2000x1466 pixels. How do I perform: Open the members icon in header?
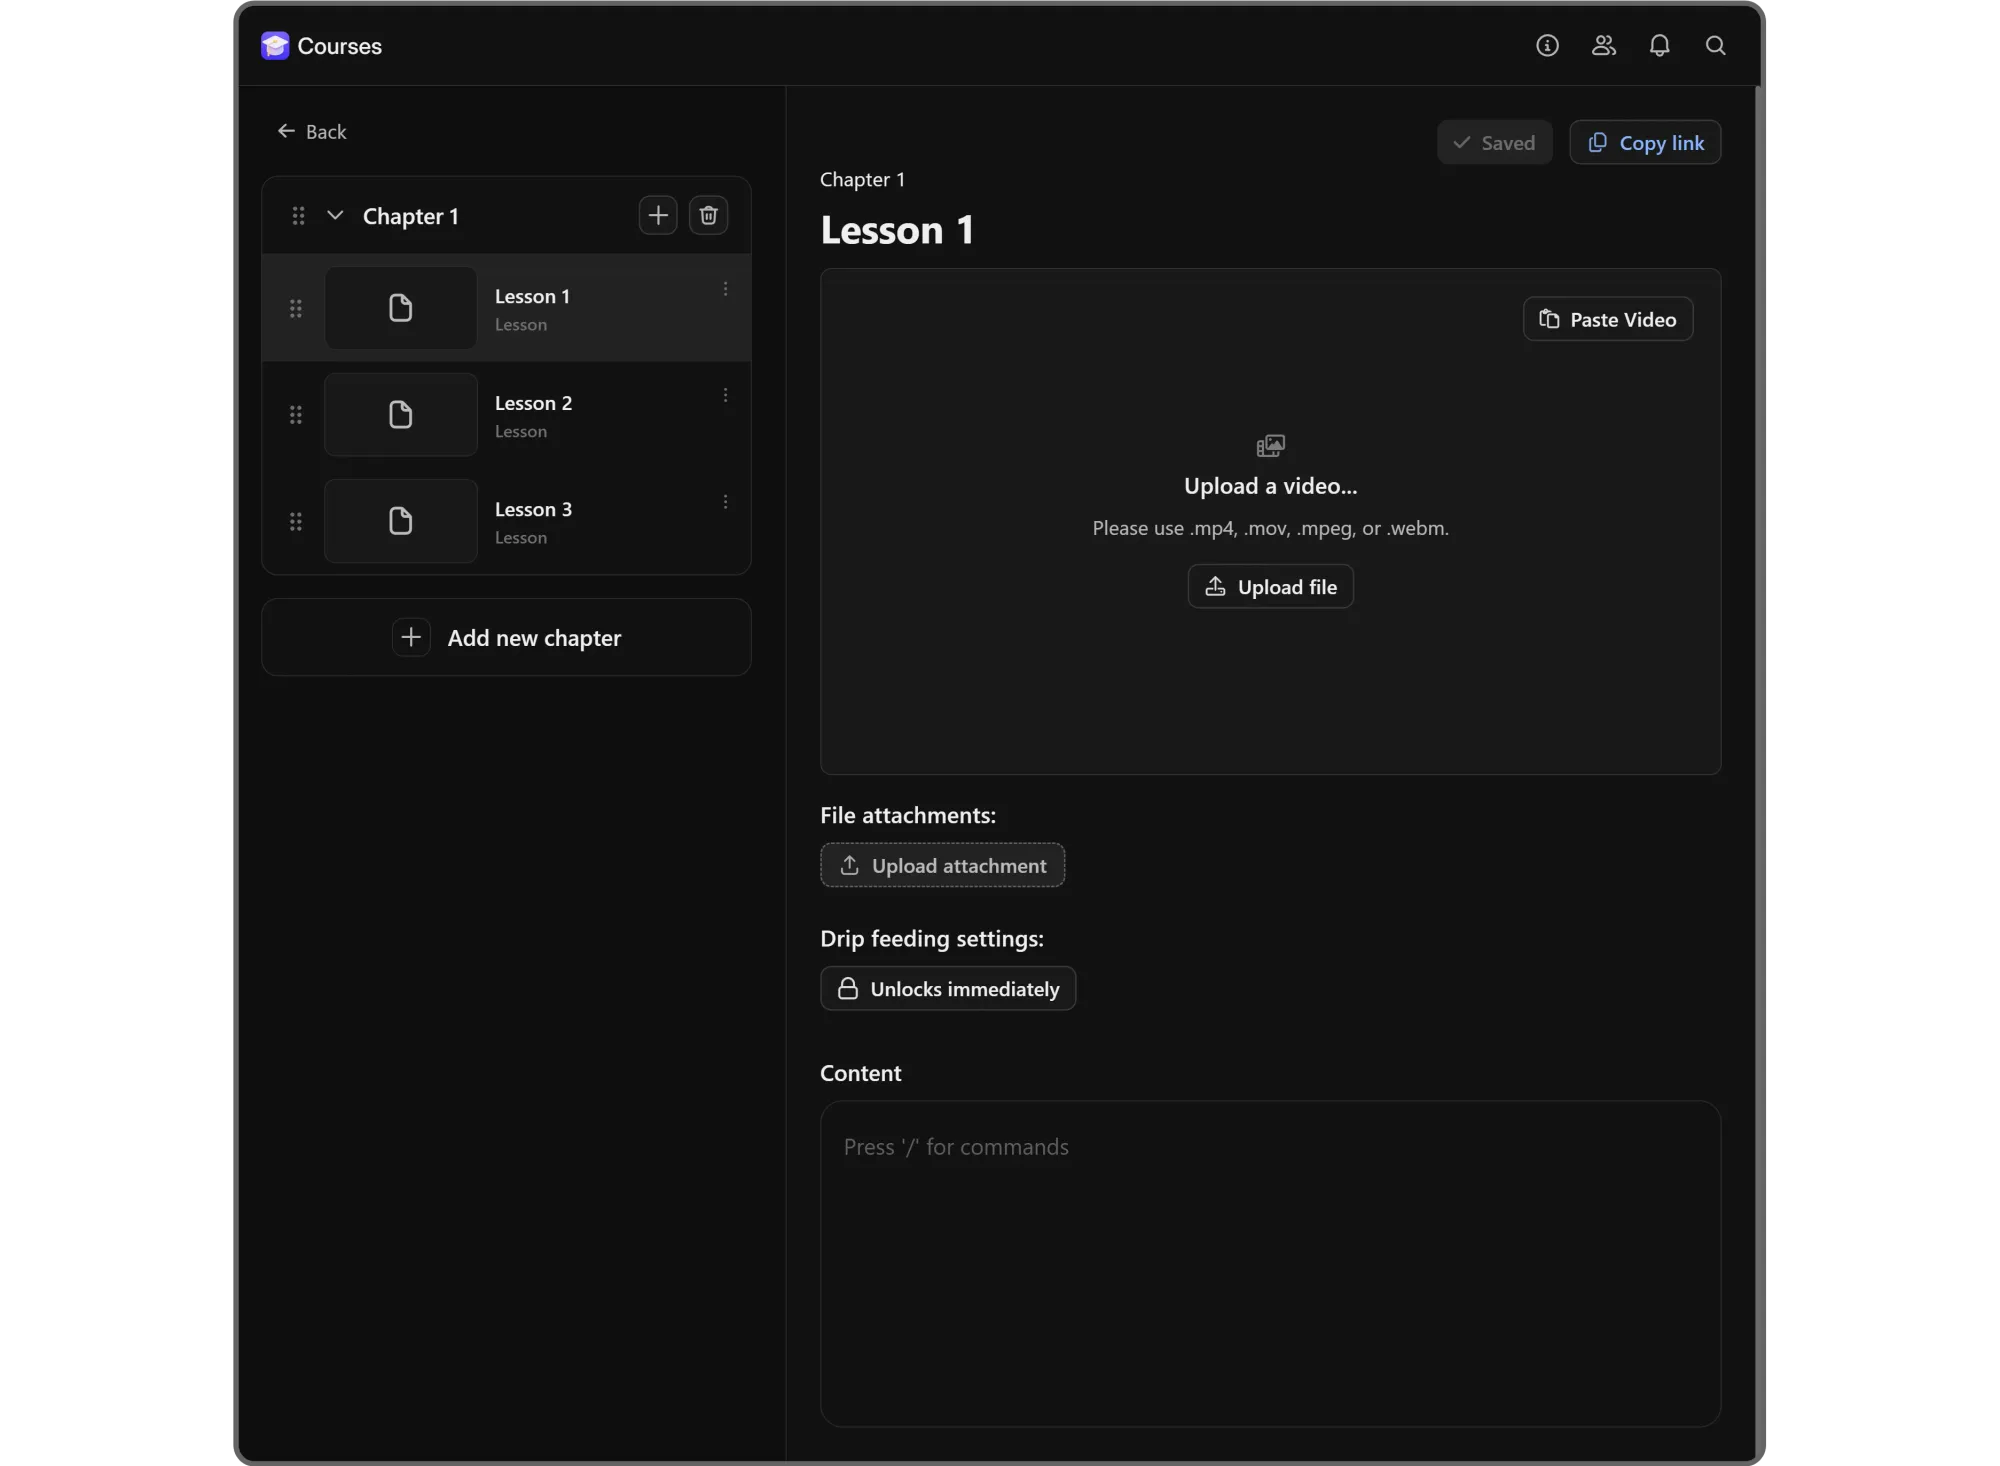[x=1603, y=46]
